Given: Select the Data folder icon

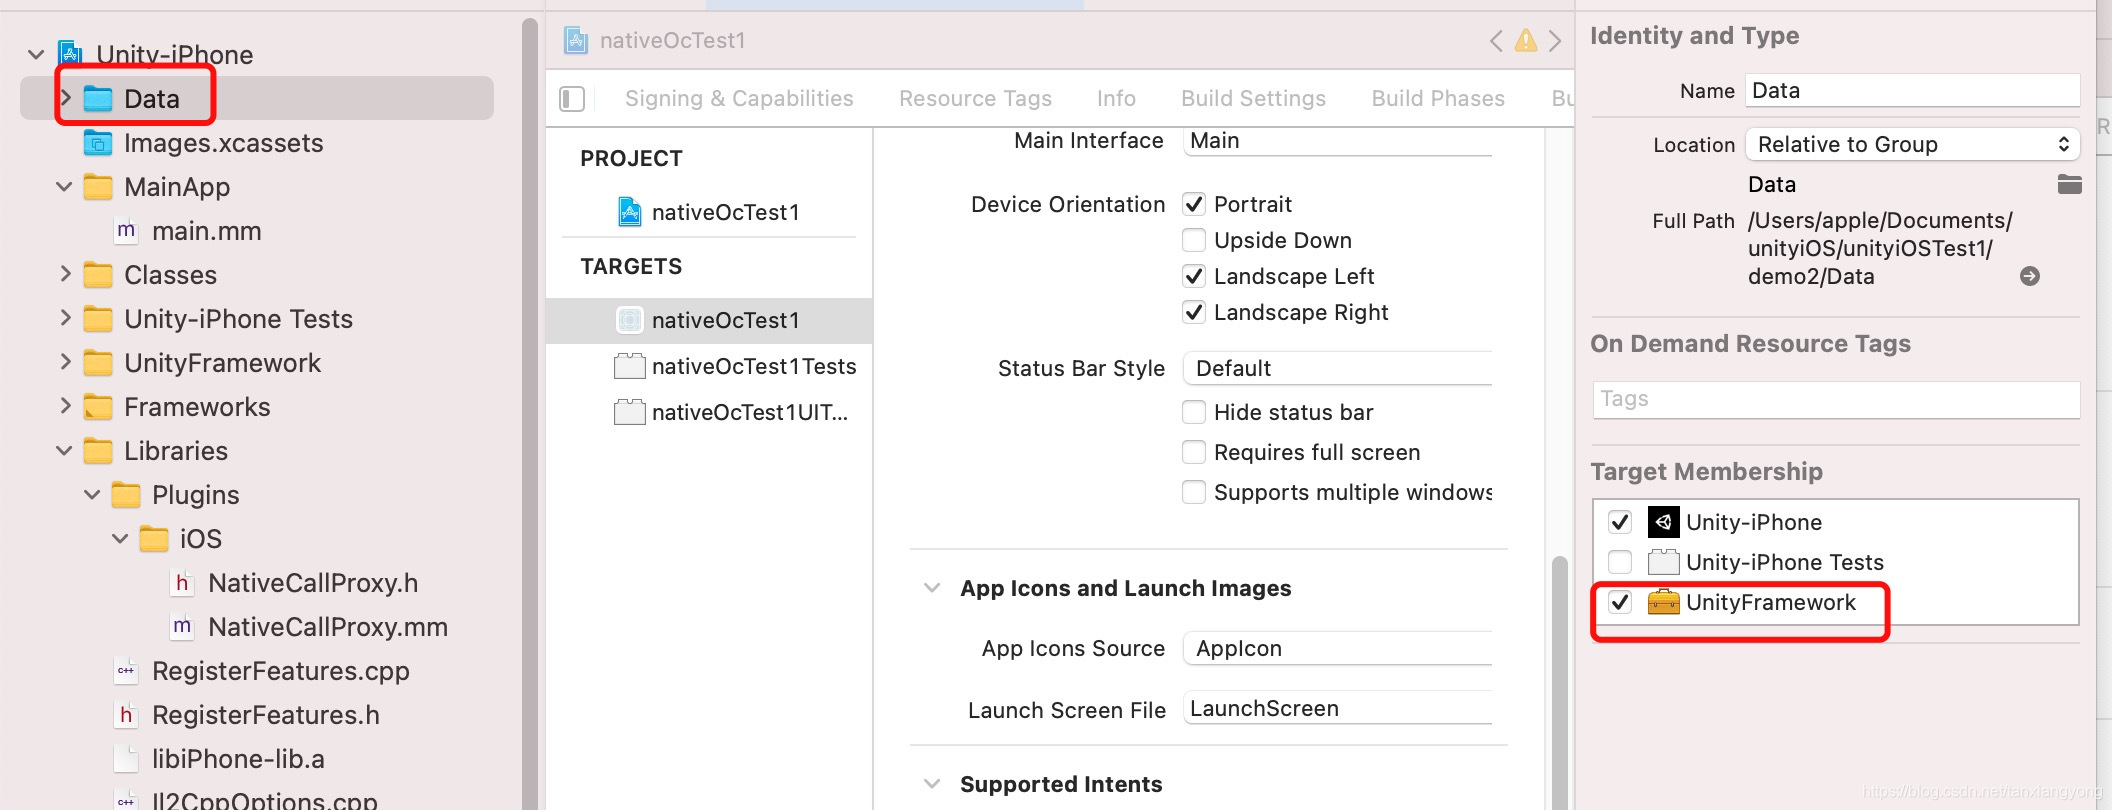Looking at the screenshot, I should pyautogui.click(x=98, y=98).
